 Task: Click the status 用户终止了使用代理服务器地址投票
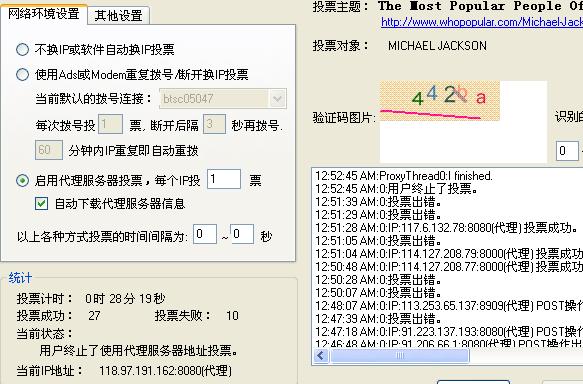point(139,350)
